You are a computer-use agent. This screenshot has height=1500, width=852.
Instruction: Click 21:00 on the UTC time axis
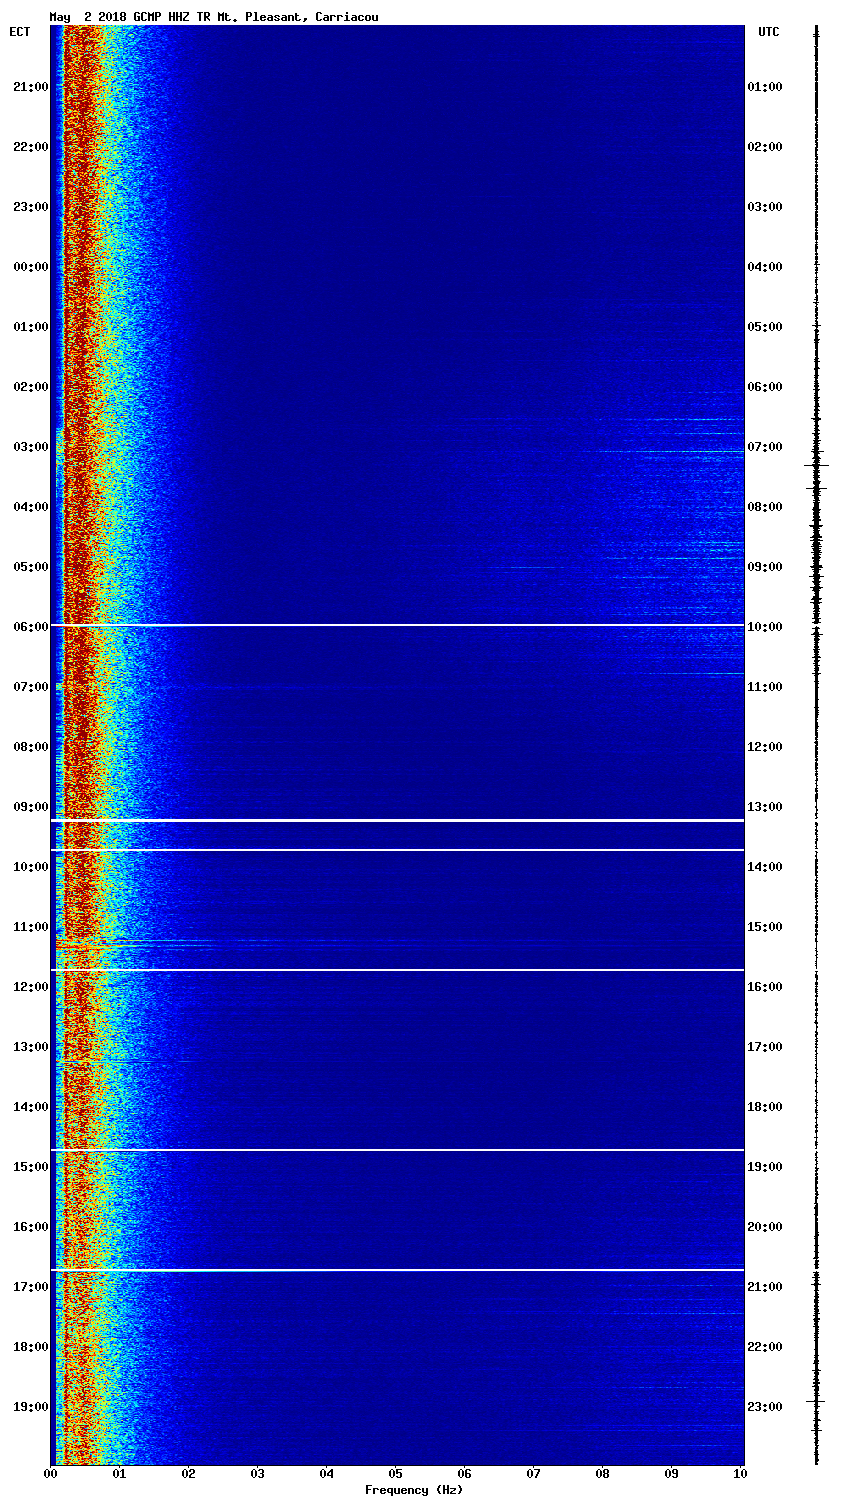[765, 1287]
